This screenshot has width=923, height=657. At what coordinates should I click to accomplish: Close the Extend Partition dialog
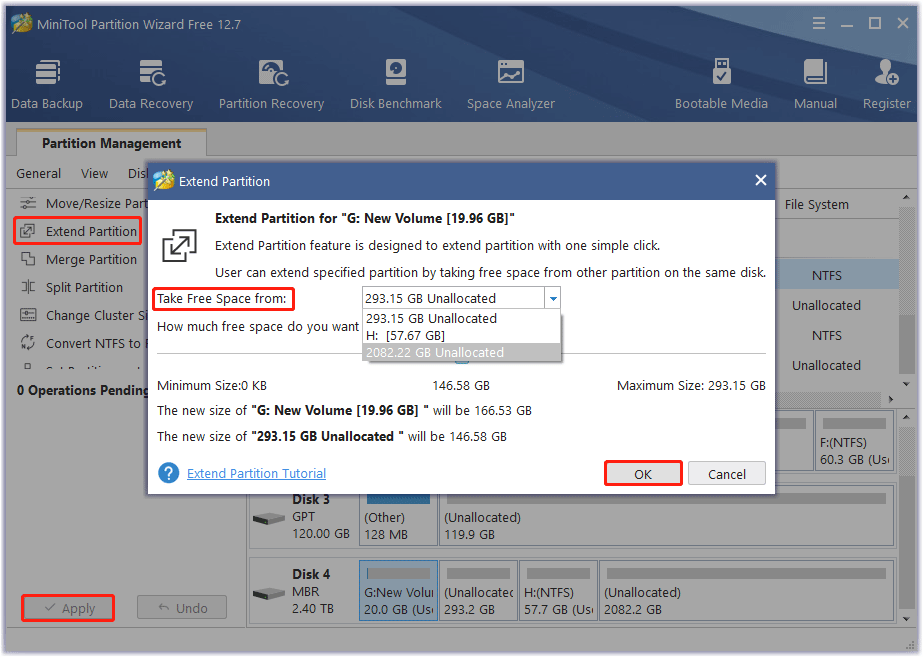761,180
